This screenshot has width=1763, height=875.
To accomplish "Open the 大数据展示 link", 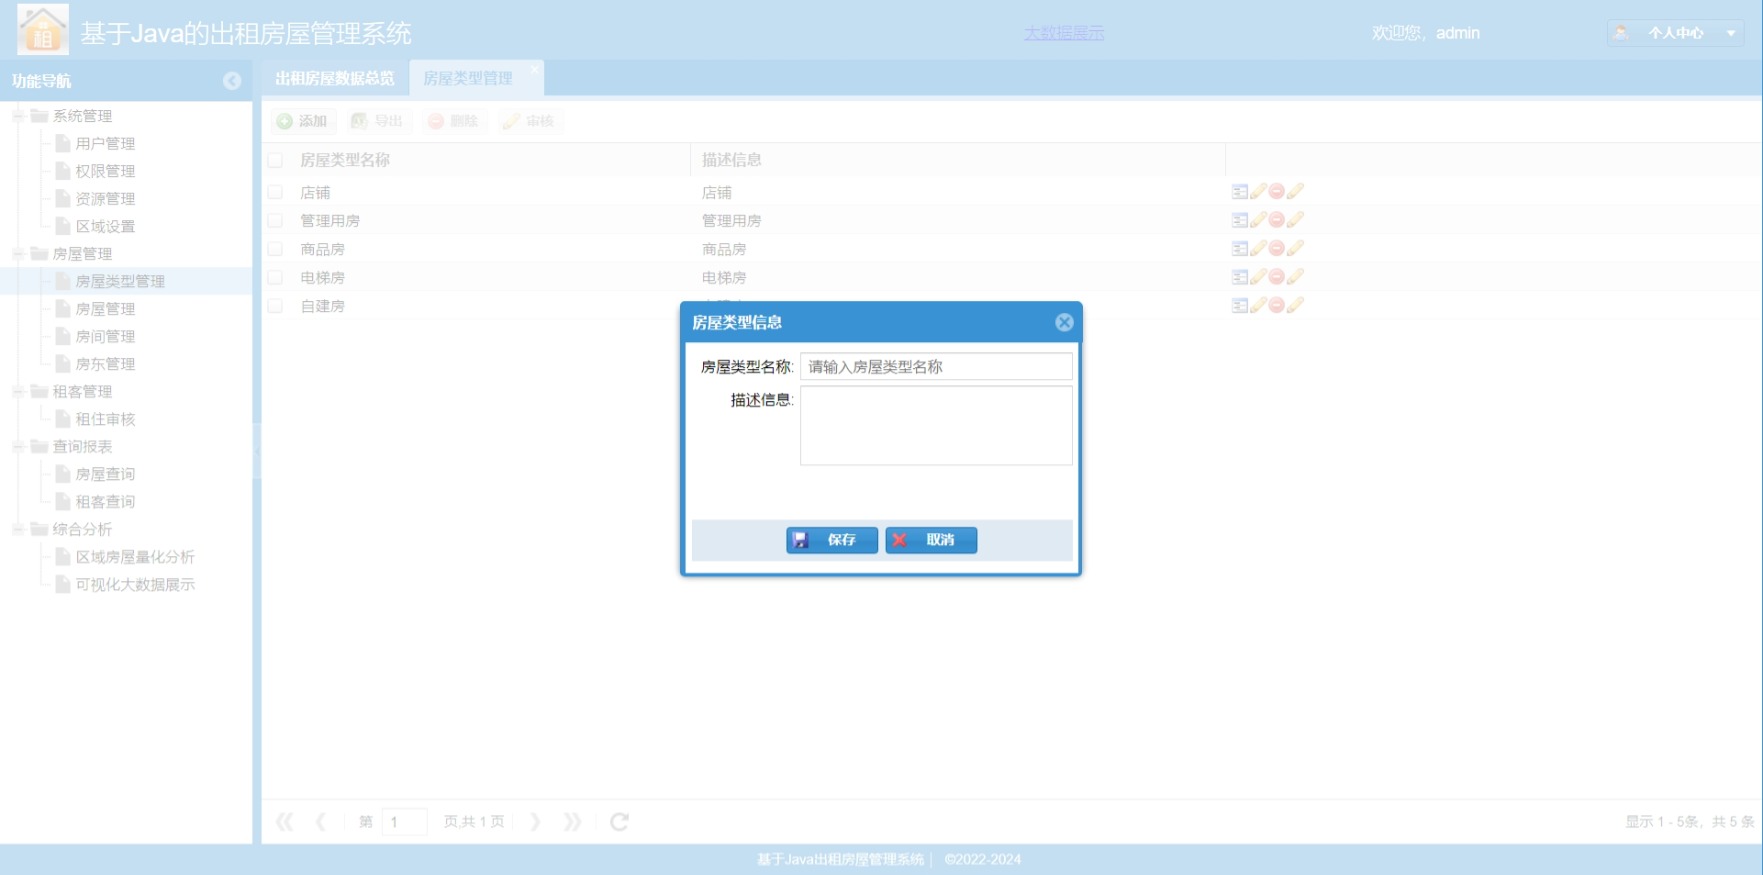I will 1064,33.
